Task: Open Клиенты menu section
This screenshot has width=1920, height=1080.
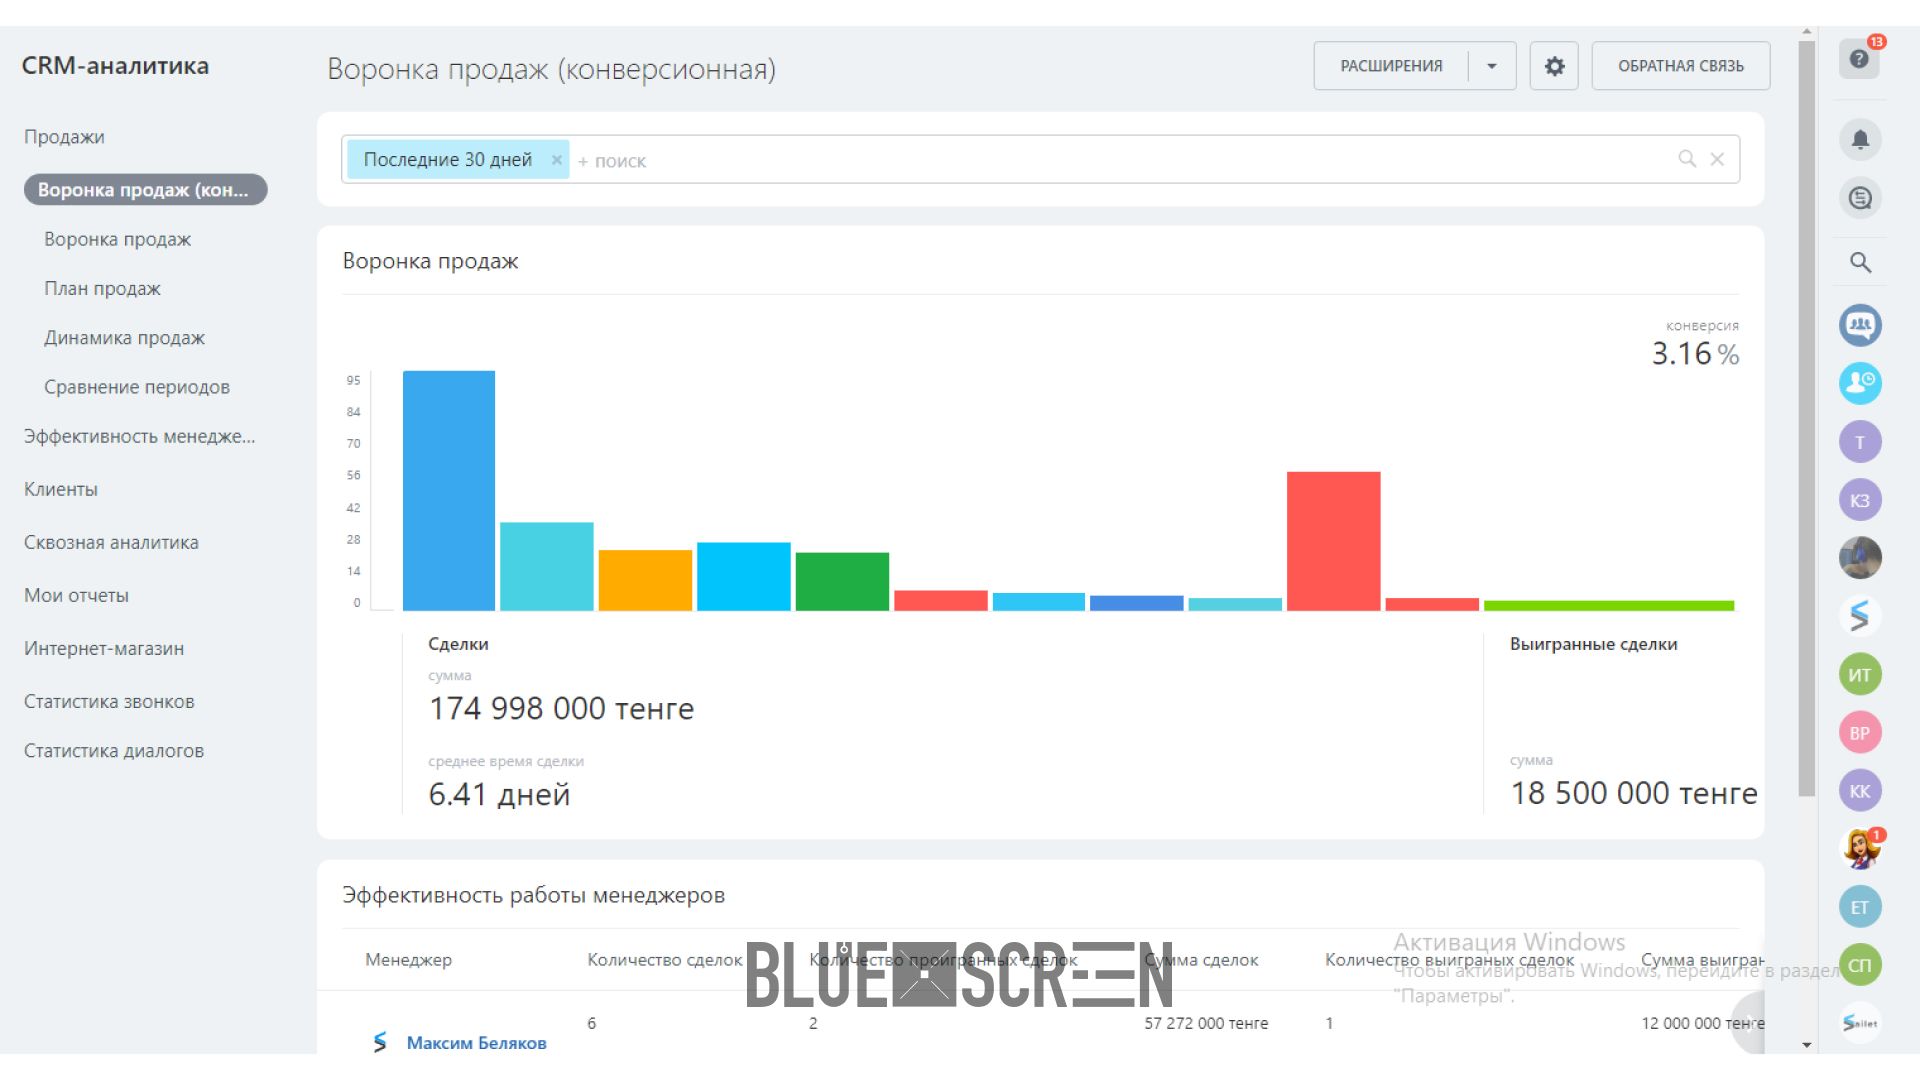Action: [x=61, y=489]
